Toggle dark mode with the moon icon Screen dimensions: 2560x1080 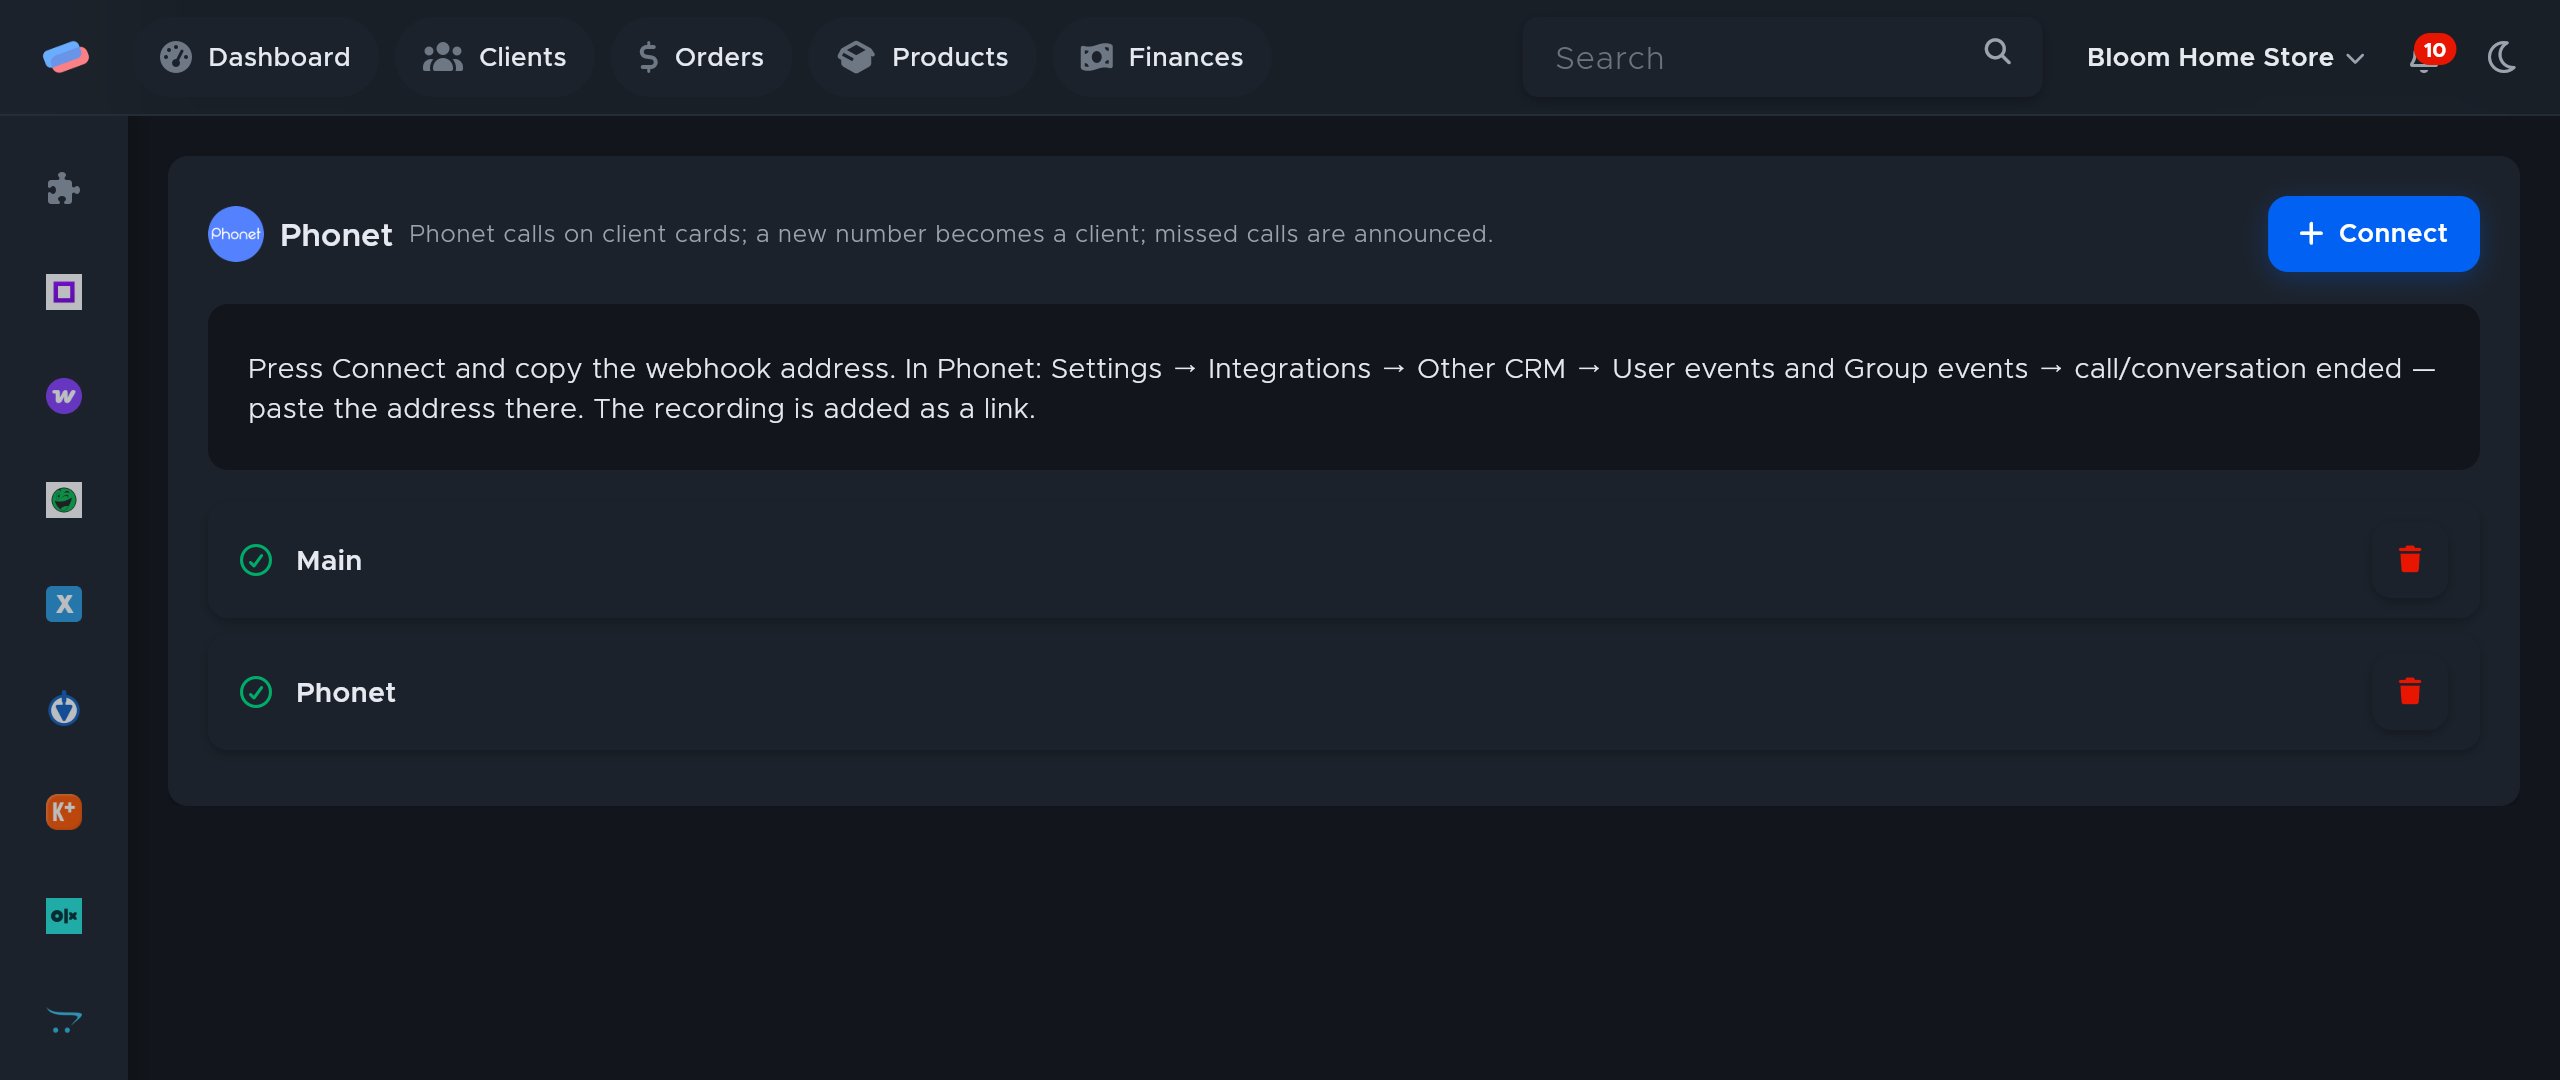[x=2501, y=57]
